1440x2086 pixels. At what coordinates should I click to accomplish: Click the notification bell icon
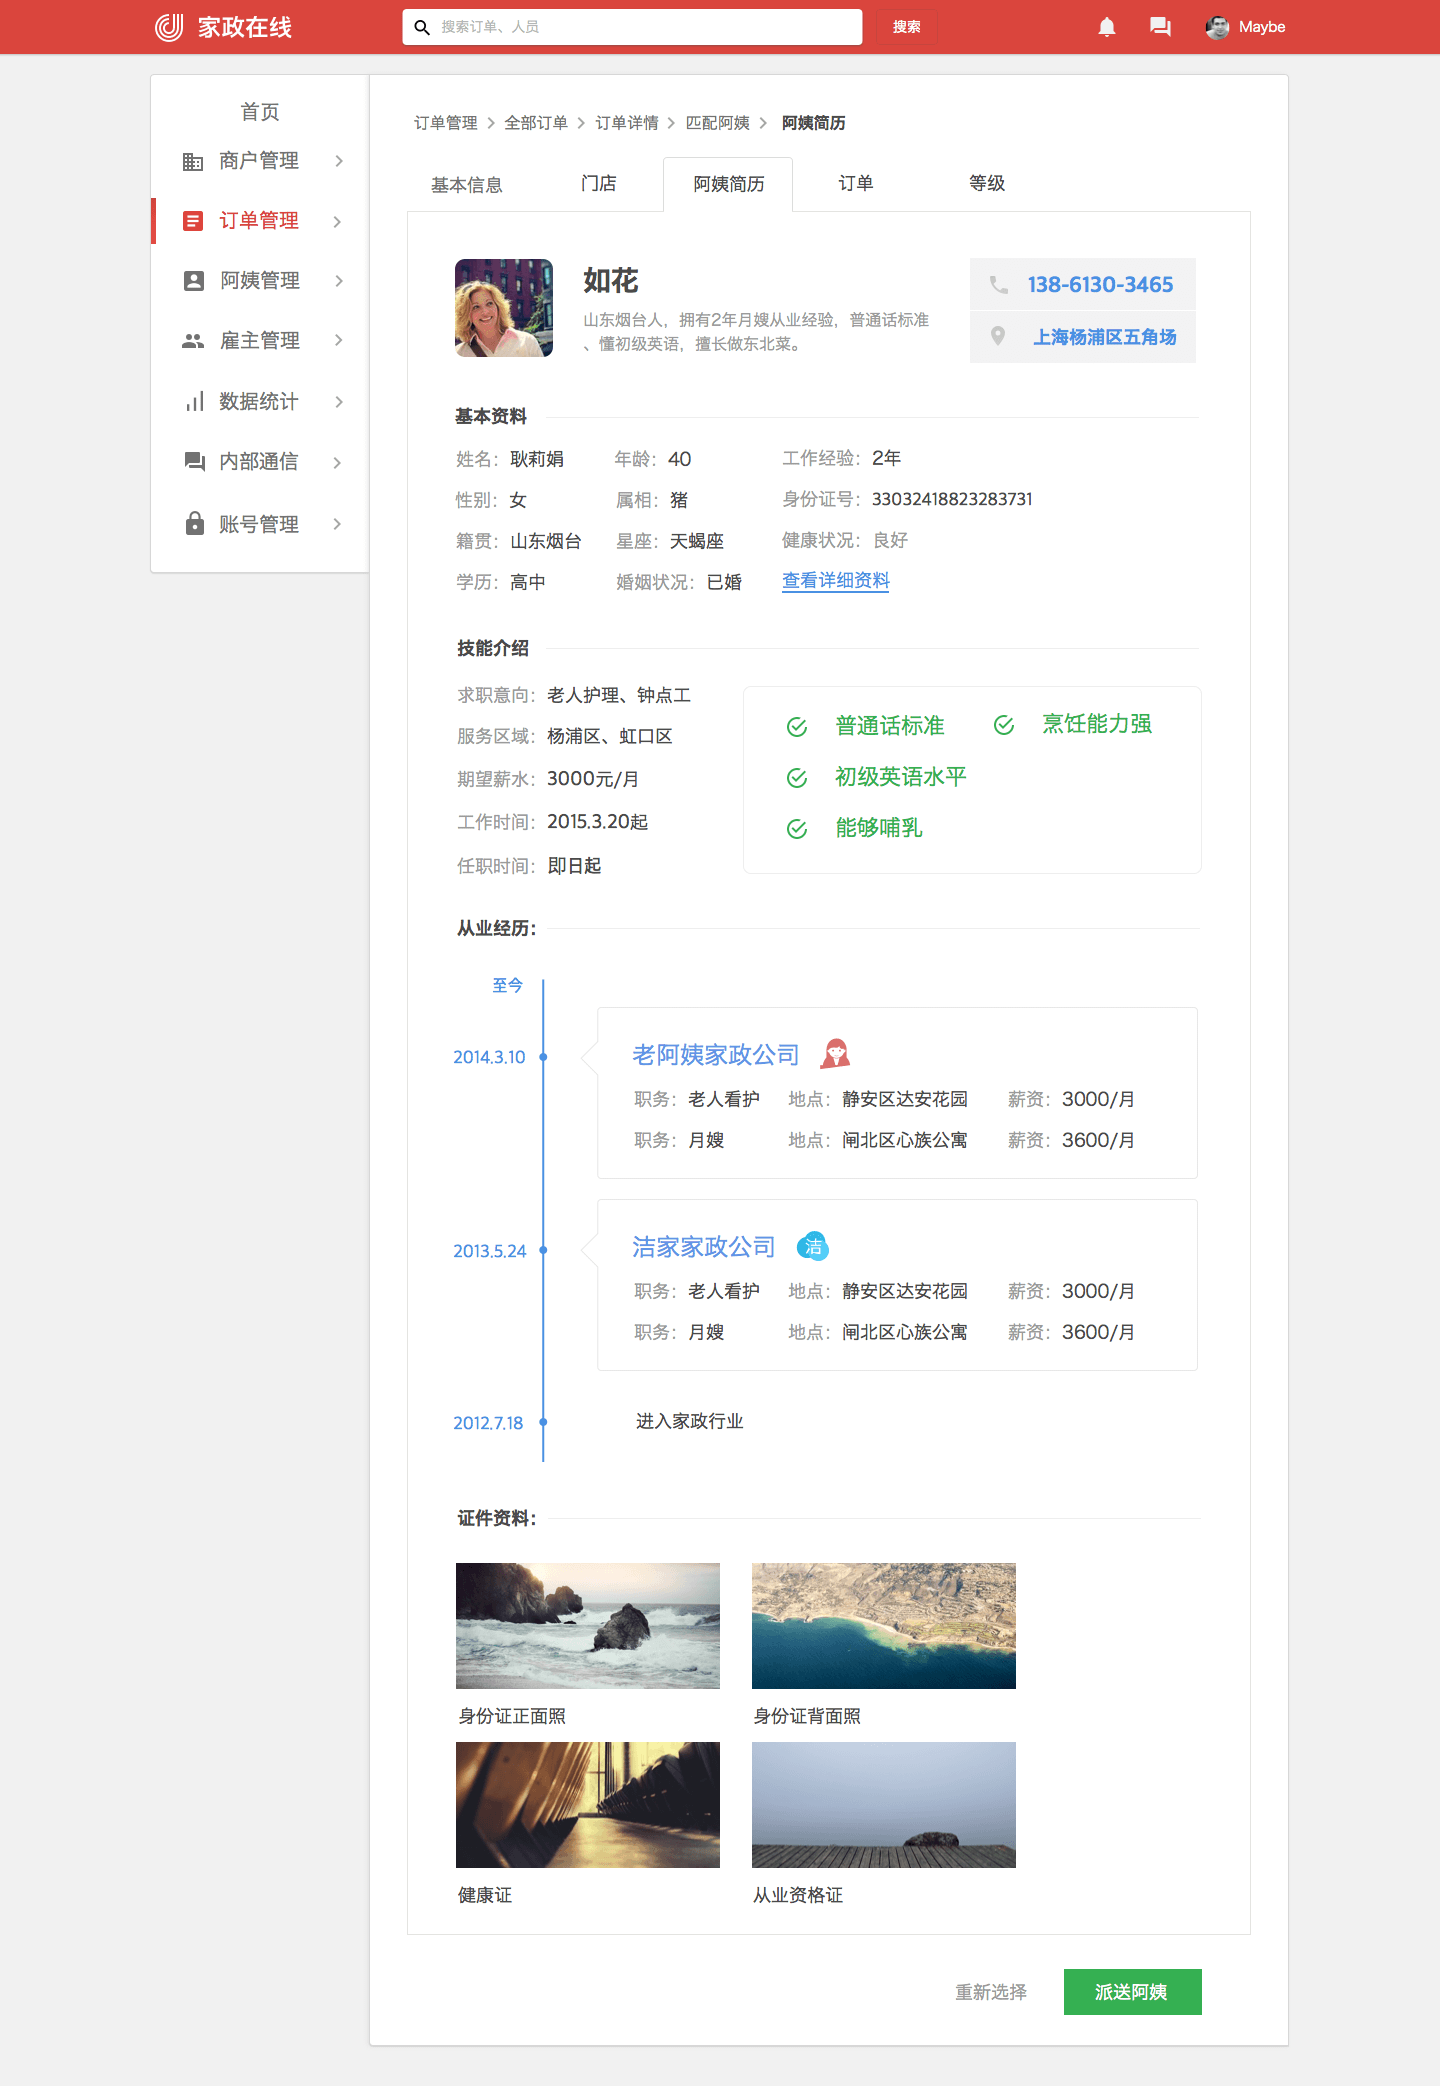(1106, 27)
